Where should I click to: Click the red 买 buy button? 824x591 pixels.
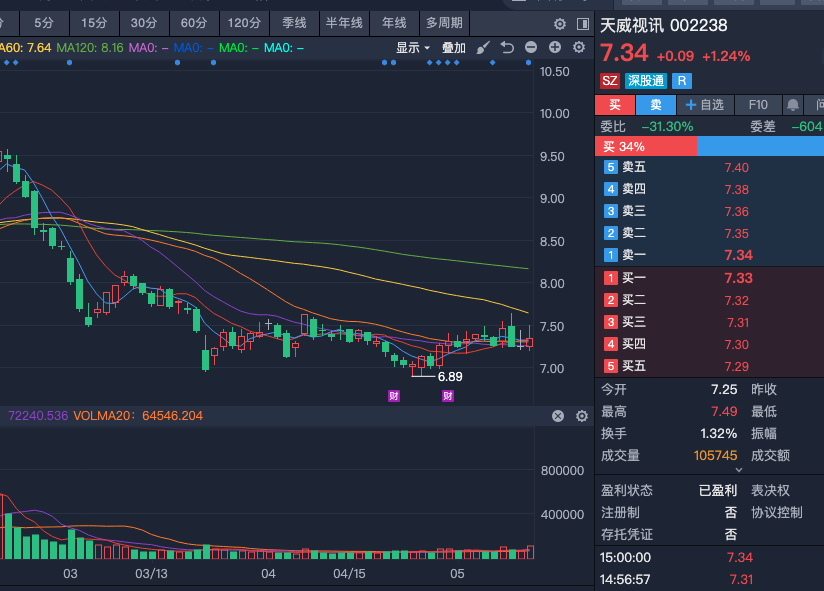coord(614,105)
